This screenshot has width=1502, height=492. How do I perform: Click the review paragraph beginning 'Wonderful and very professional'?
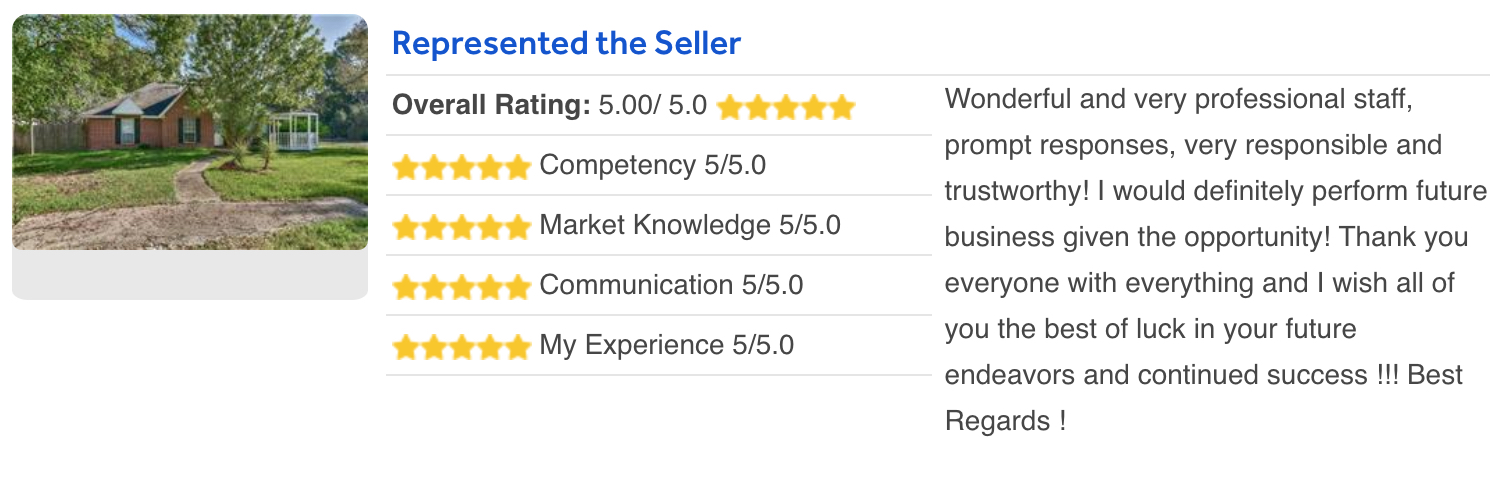point(1216,260)
